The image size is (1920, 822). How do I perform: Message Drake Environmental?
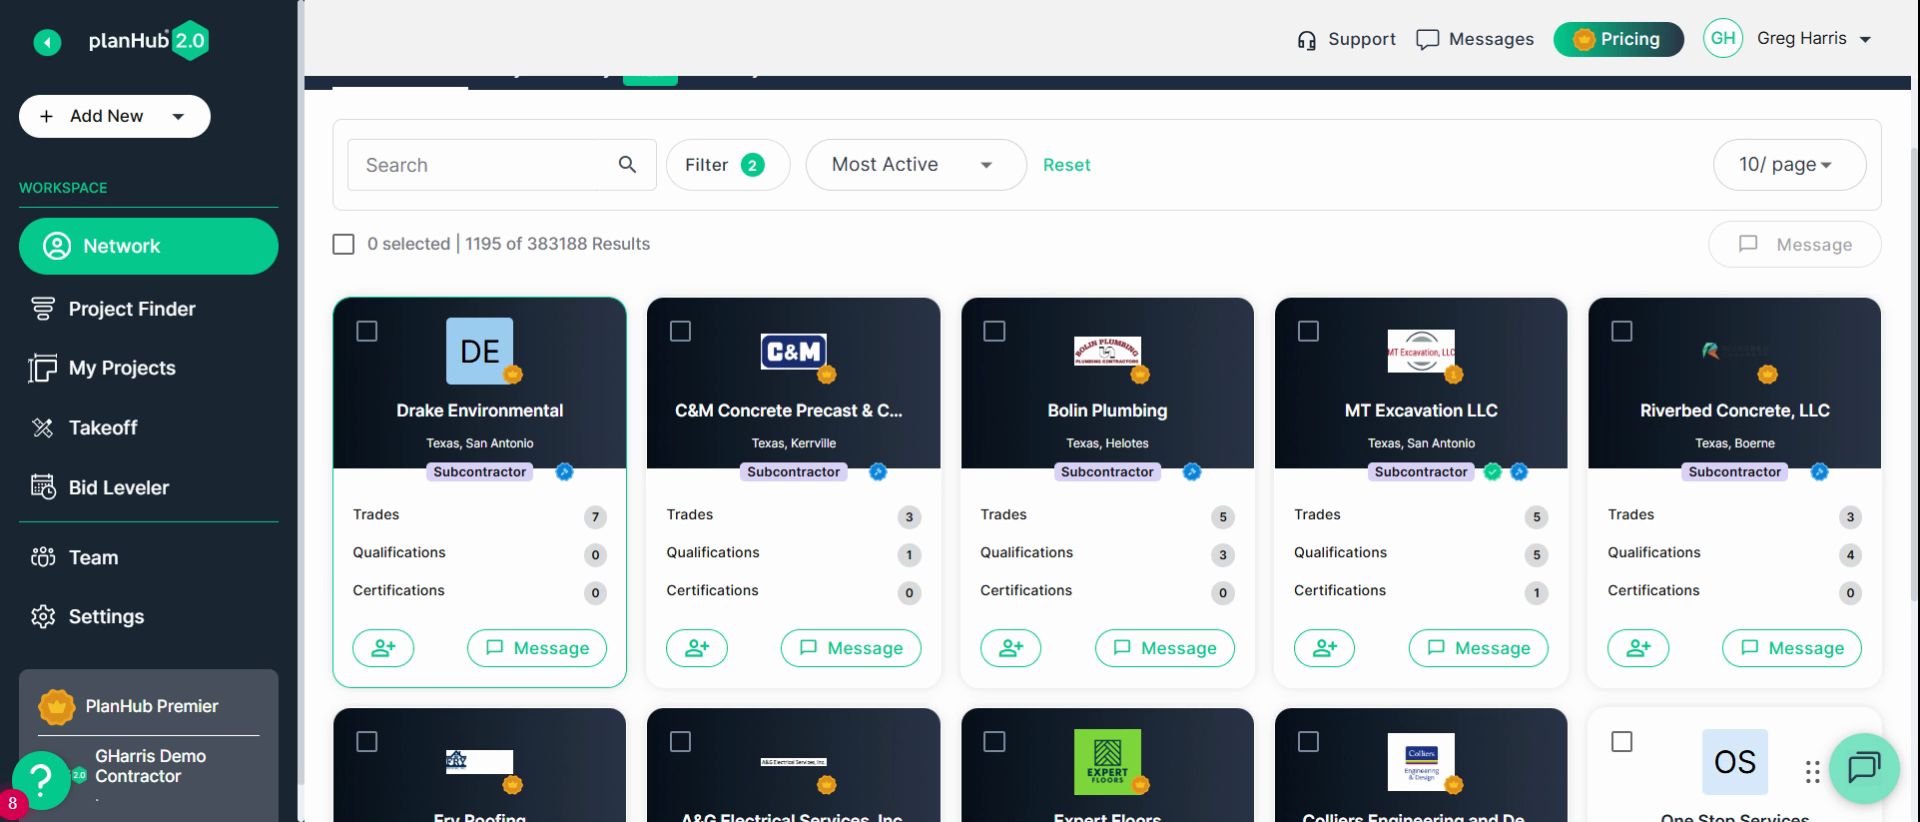click(537, 648)
